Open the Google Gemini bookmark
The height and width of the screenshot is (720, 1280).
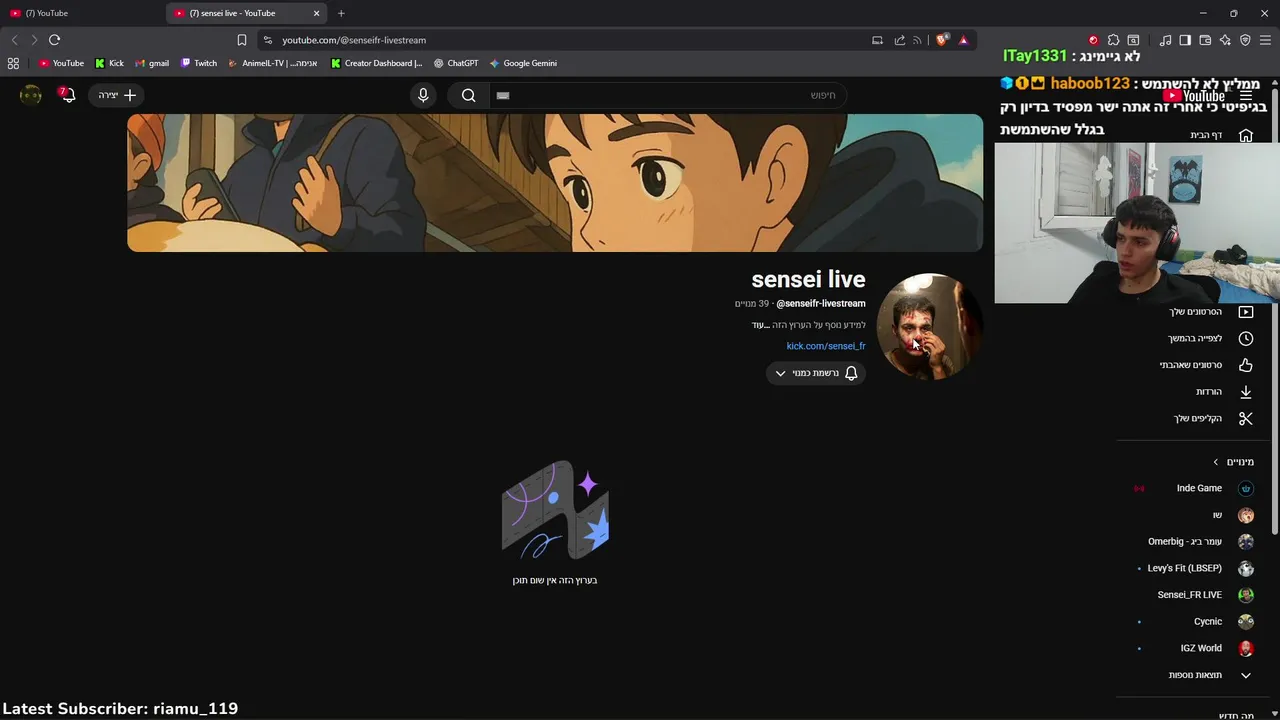[523, 63]
